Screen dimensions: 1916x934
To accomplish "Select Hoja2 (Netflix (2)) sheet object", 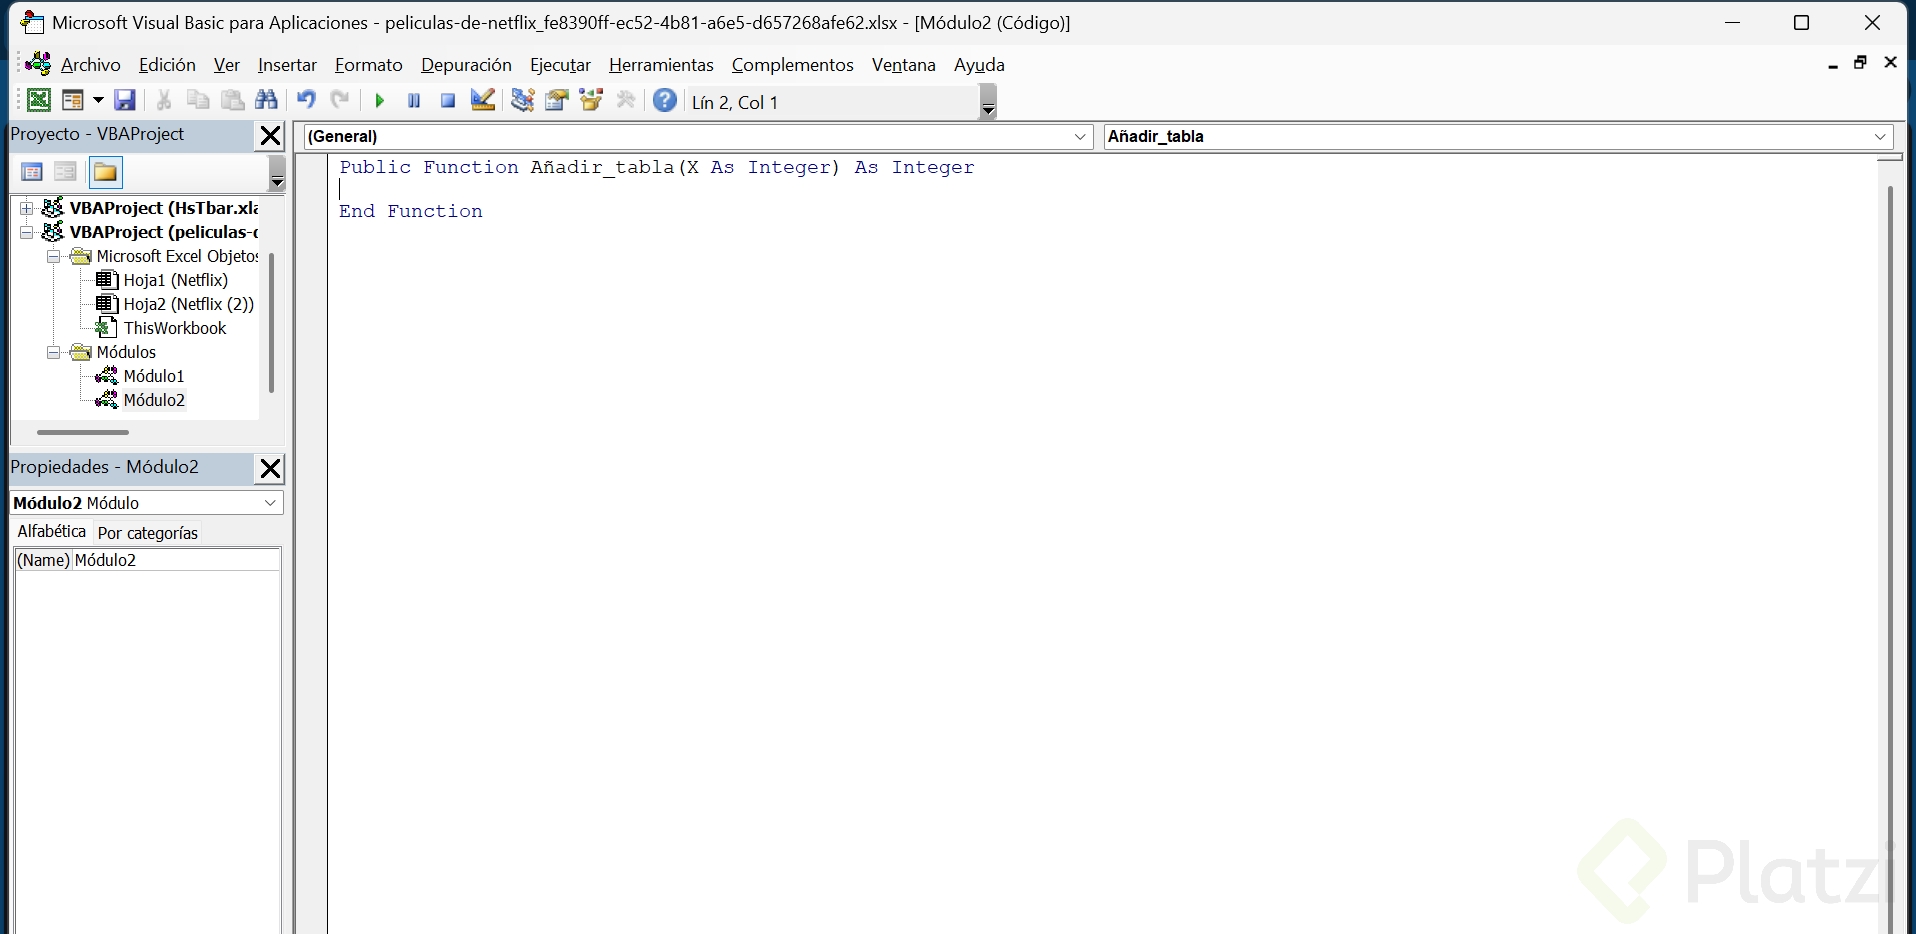I will [x=189, y=304].
